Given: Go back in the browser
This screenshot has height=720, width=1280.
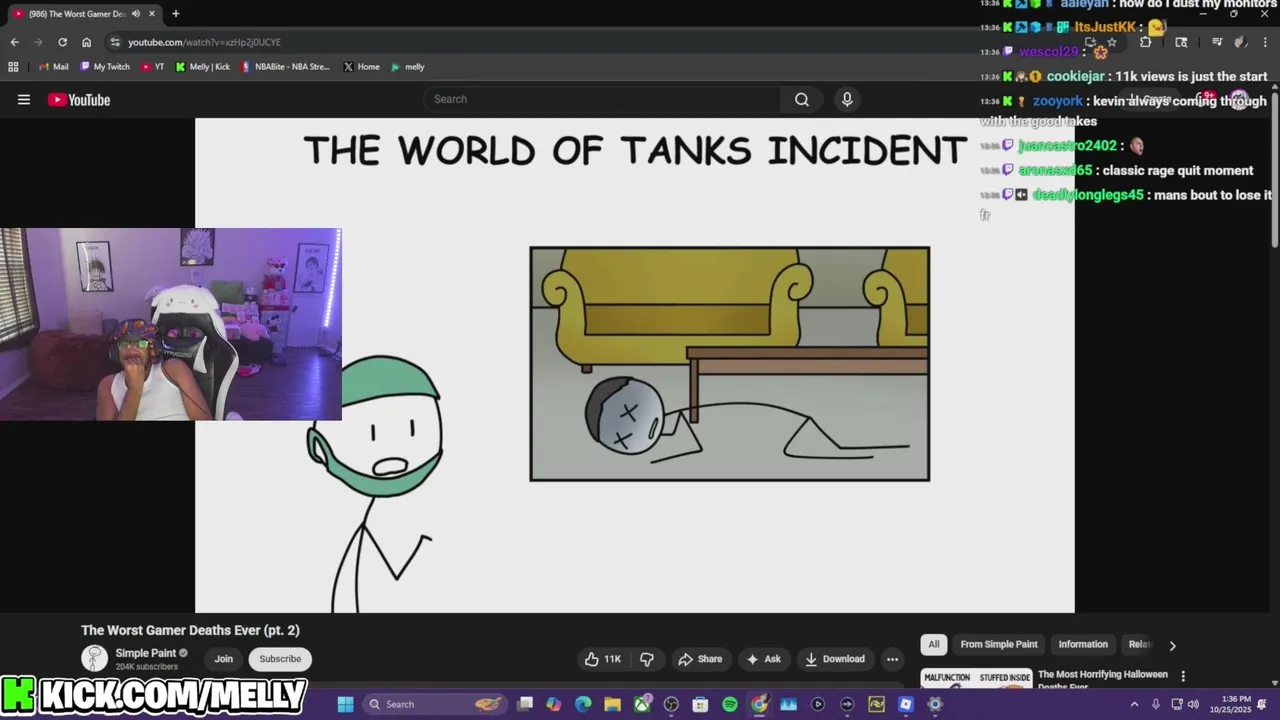Looking at the screenshot, I should tap(14, 42).
